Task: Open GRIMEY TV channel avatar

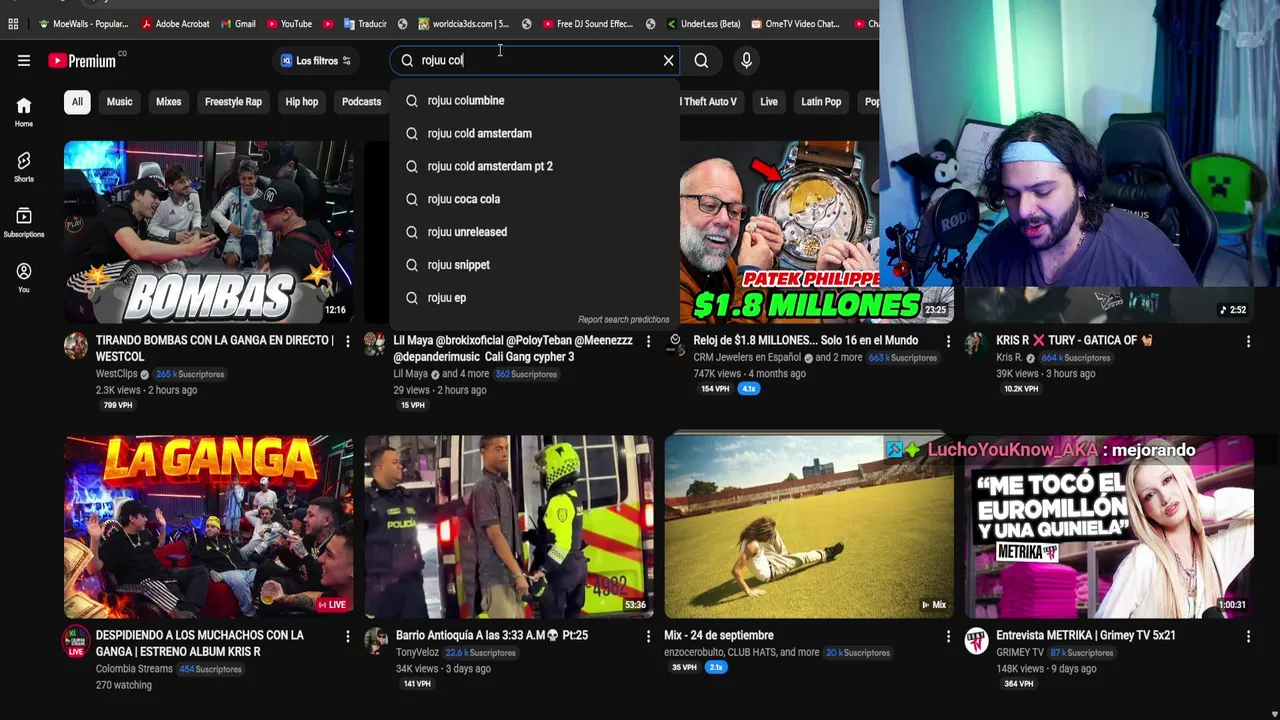Action: click(x=976, y=640)
